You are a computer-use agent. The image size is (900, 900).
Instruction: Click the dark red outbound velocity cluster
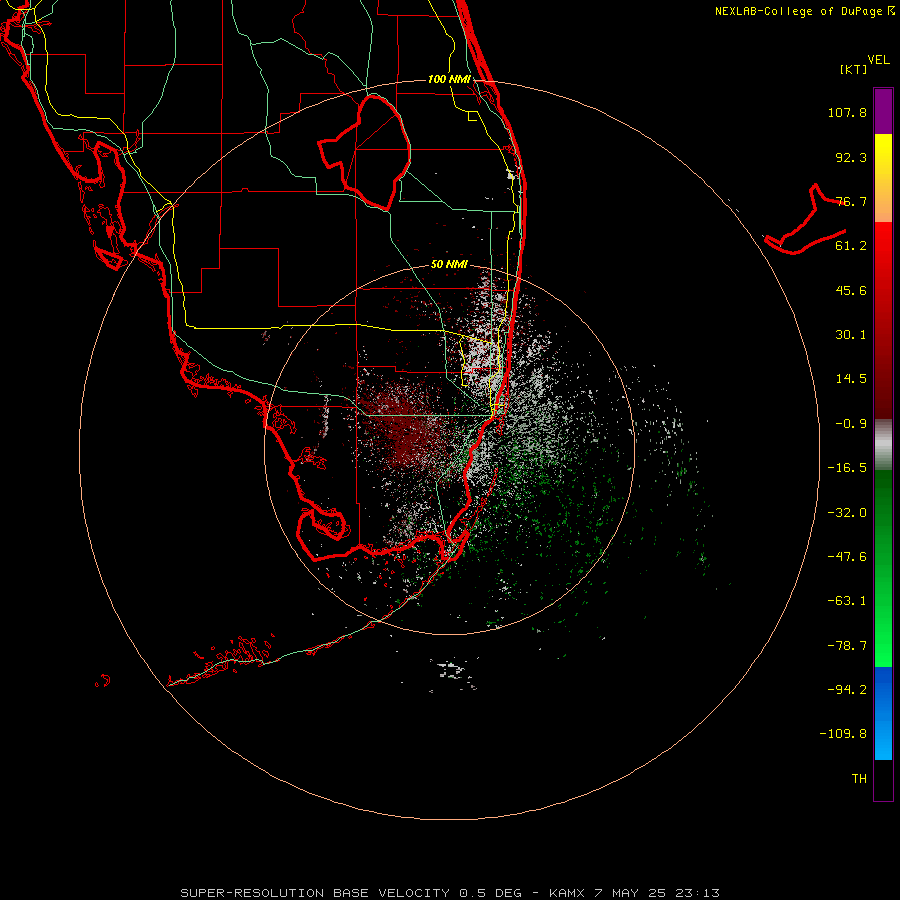click(x=410, y=428)
